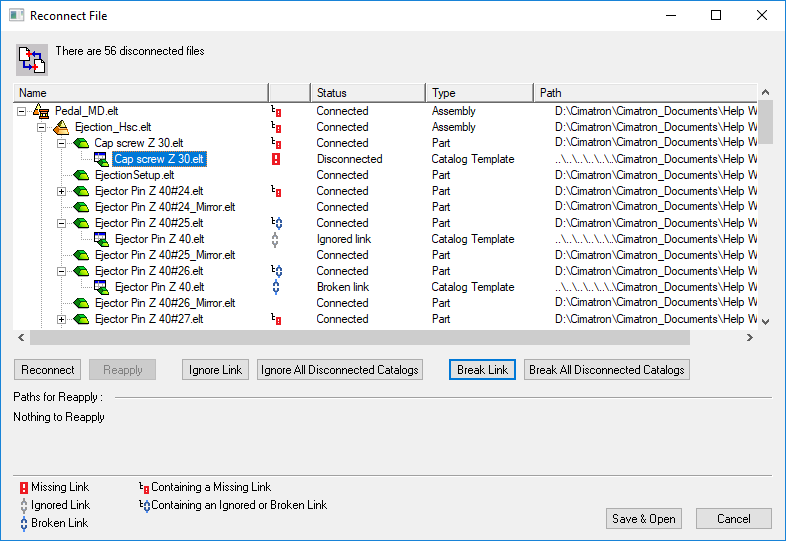This screenshot has width=786, height=541.
Task: Sort by the Path column header
Action: [646, 93]
